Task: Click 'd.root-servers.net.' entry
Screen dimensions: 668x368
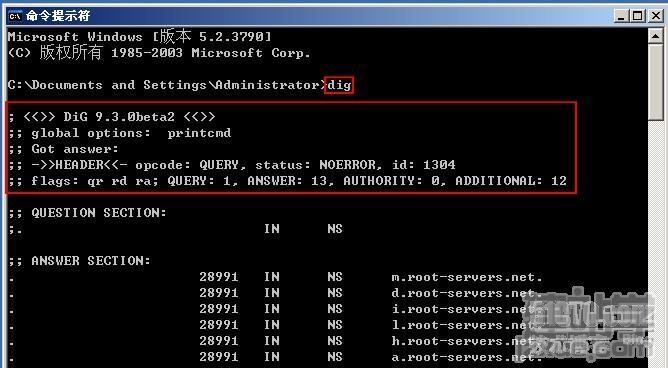Action: tap(467, 293)
